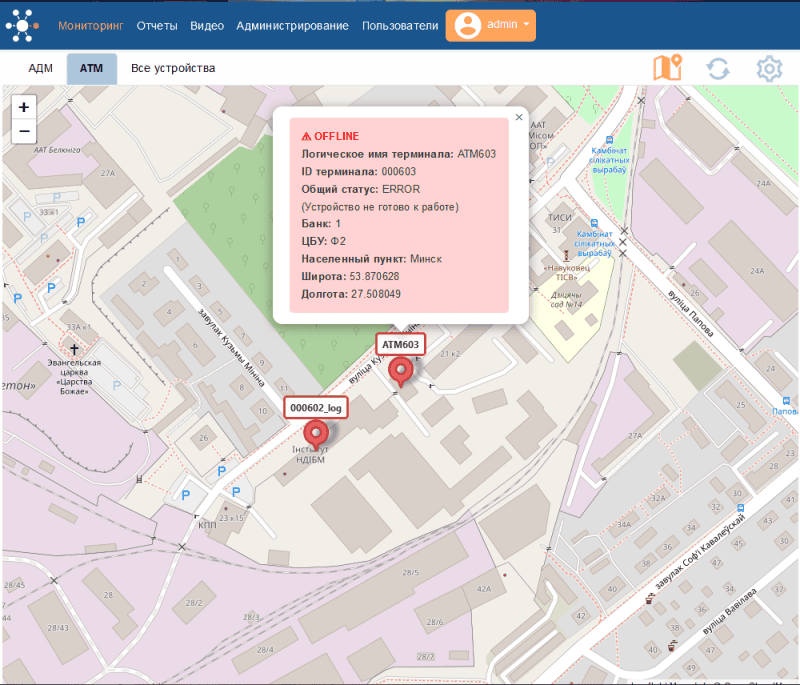This screenshot has width=800, height=685.
Task: Click the ATM603 red map pin
Action: (x=402, y=370)
